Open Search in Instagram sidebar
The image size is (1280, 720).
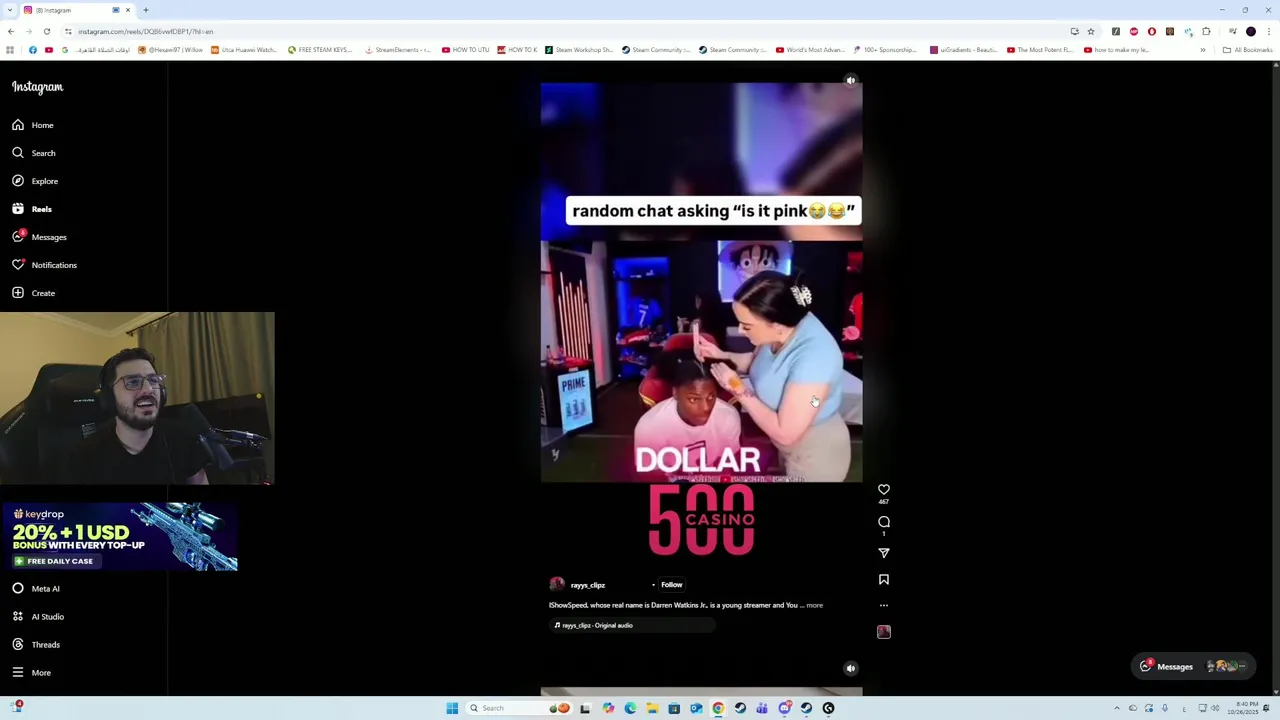[x=34, y=153]
